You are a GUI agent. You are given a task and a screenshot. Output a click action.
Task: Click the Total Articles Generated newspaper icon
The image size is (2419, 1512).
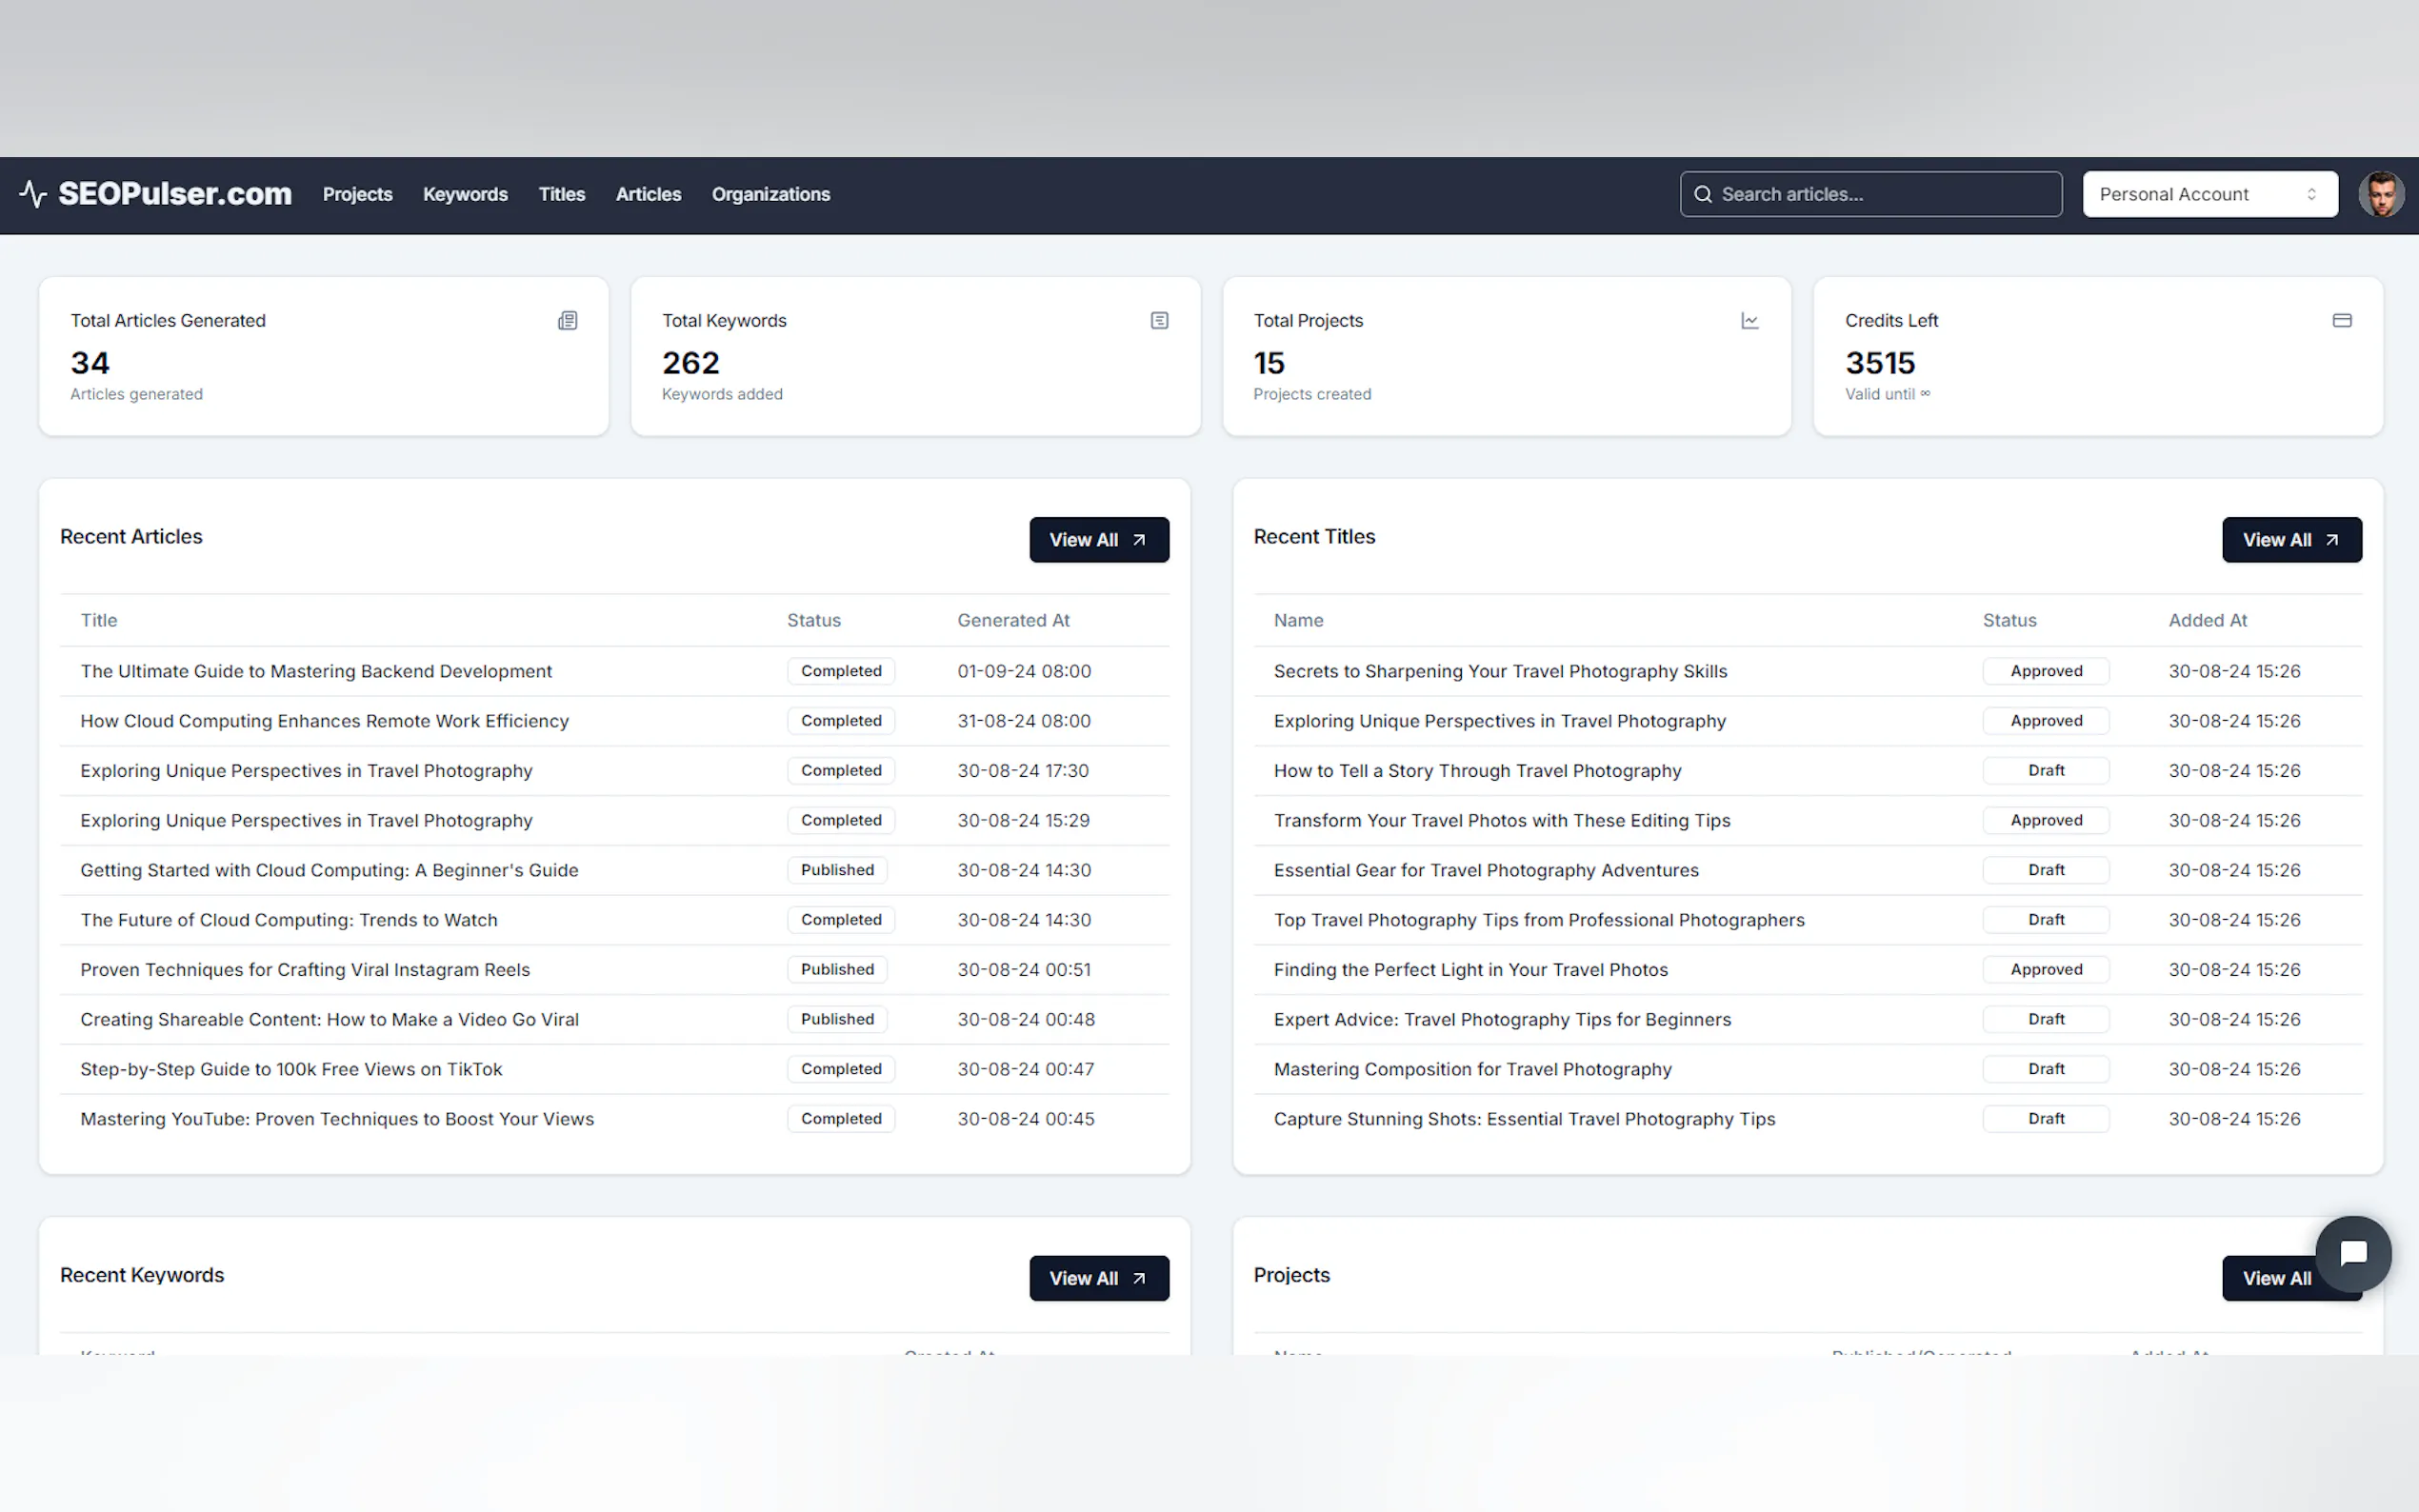567,321
